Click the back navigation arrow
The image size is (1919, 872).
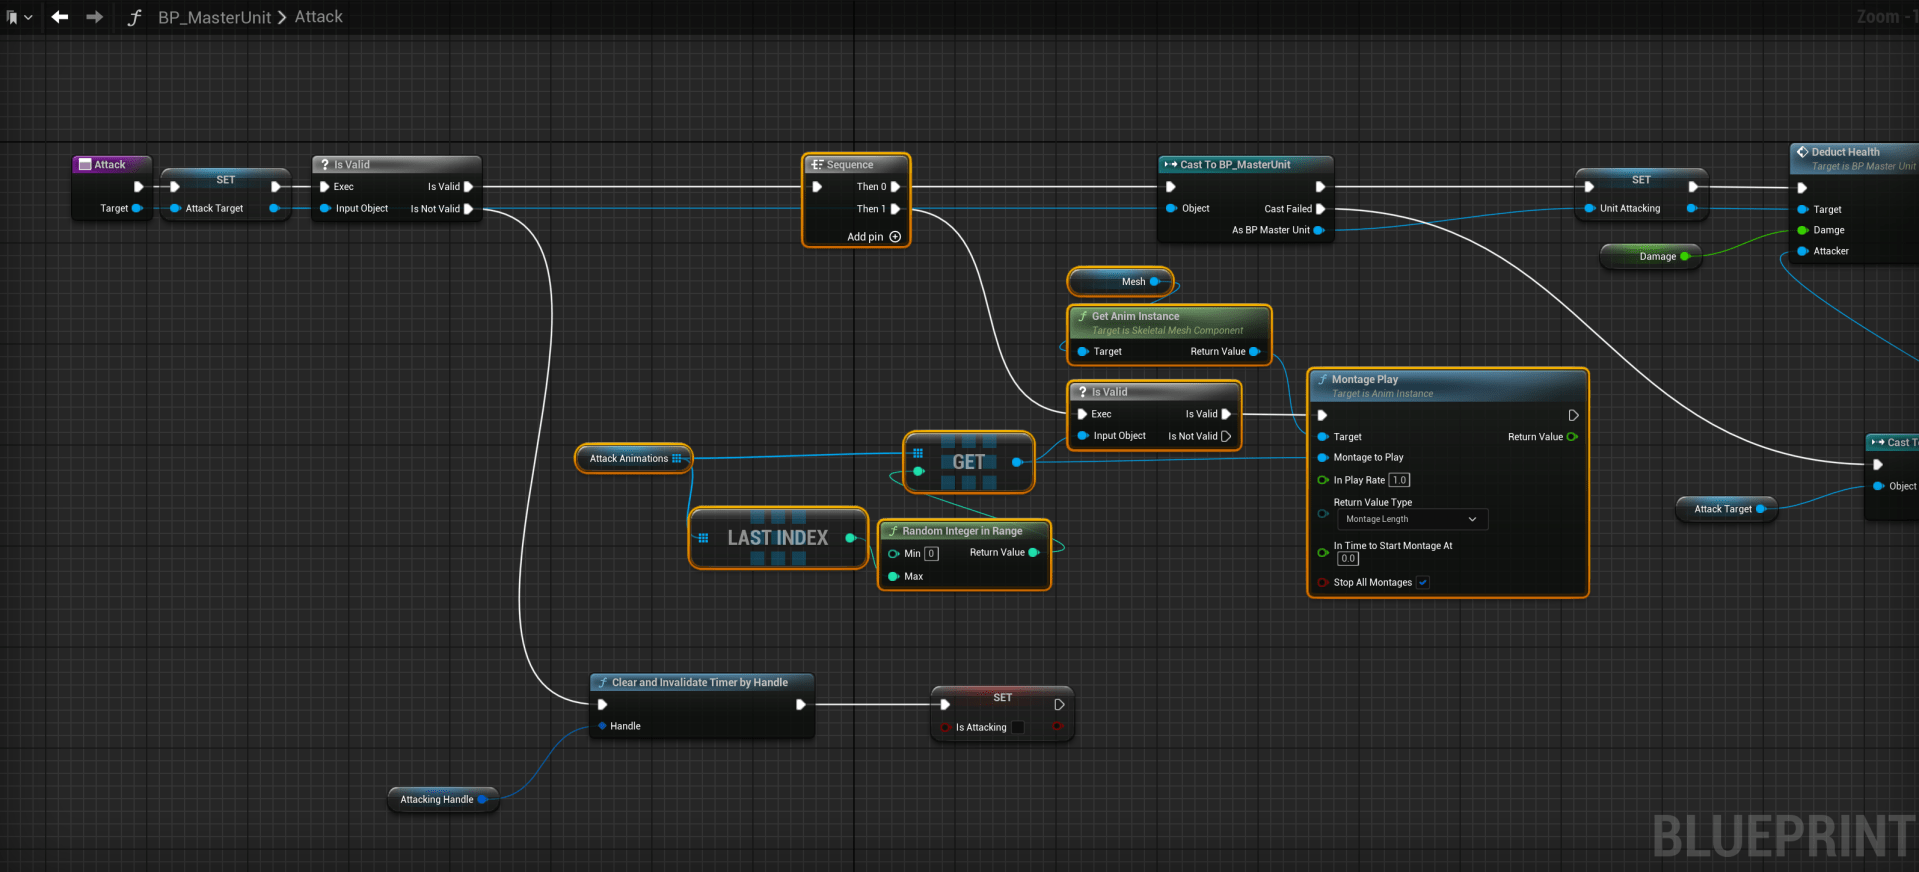coord(60,17)
